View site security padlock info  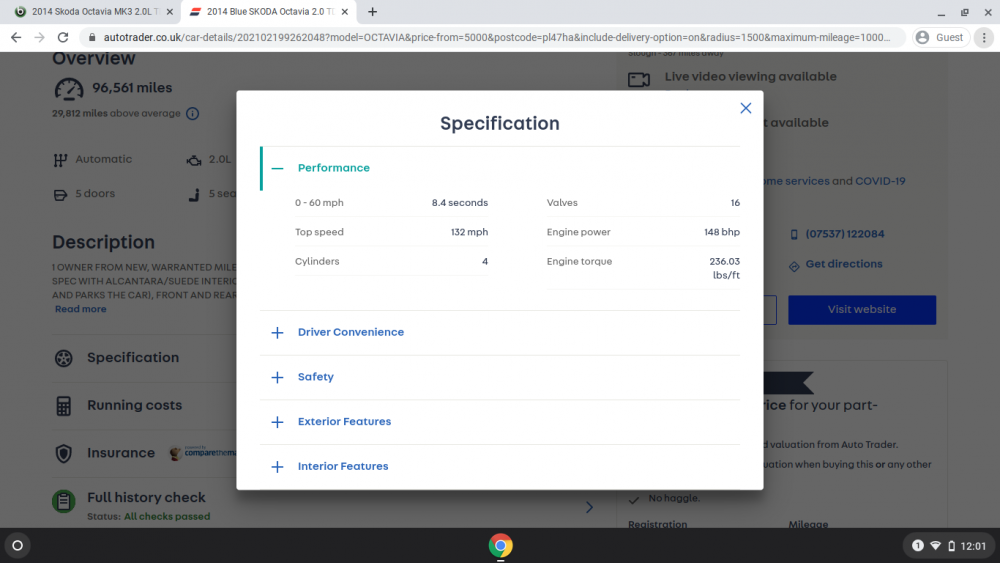[92, 38]
